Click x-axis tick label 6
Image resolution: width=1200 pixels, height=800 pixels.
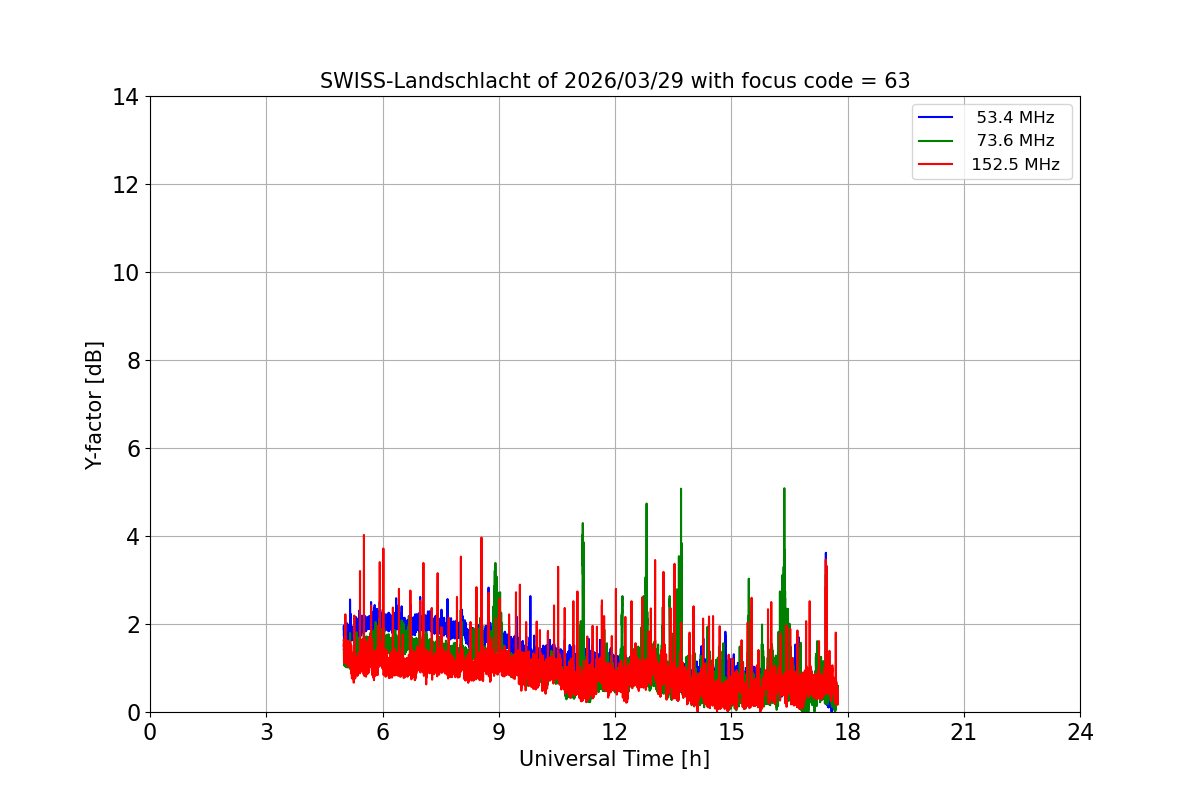click(382, 731)
